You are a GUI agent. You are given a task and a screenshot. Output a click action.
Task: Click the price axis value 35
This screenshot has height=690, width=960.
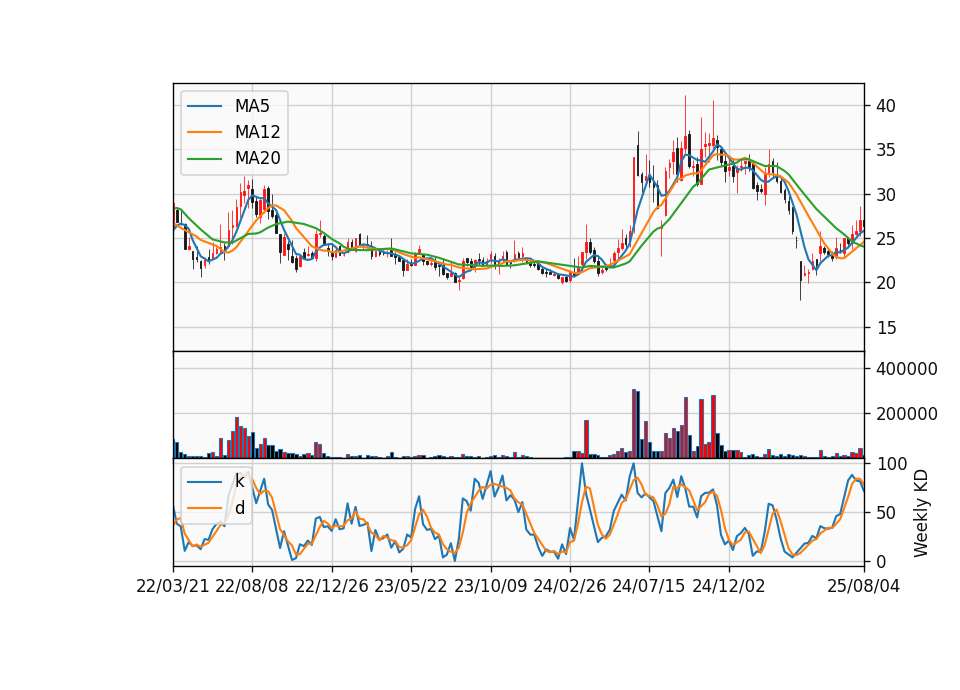(886, 151)
